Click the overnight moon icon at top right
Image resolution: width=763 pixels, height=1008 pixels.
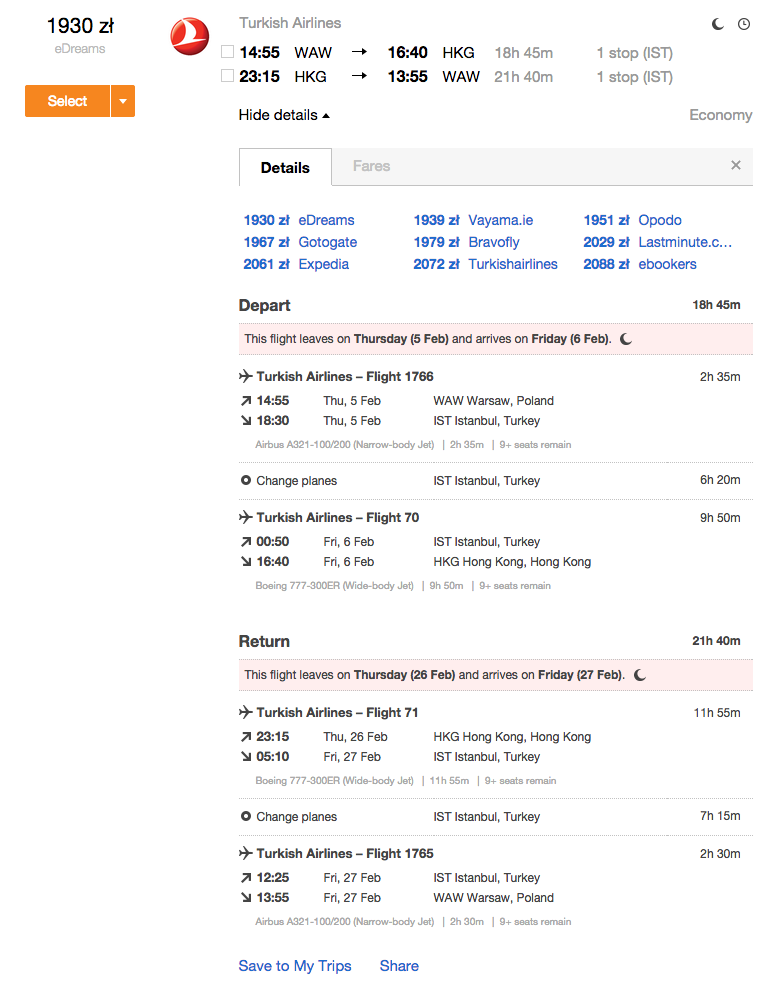[717, 24]
